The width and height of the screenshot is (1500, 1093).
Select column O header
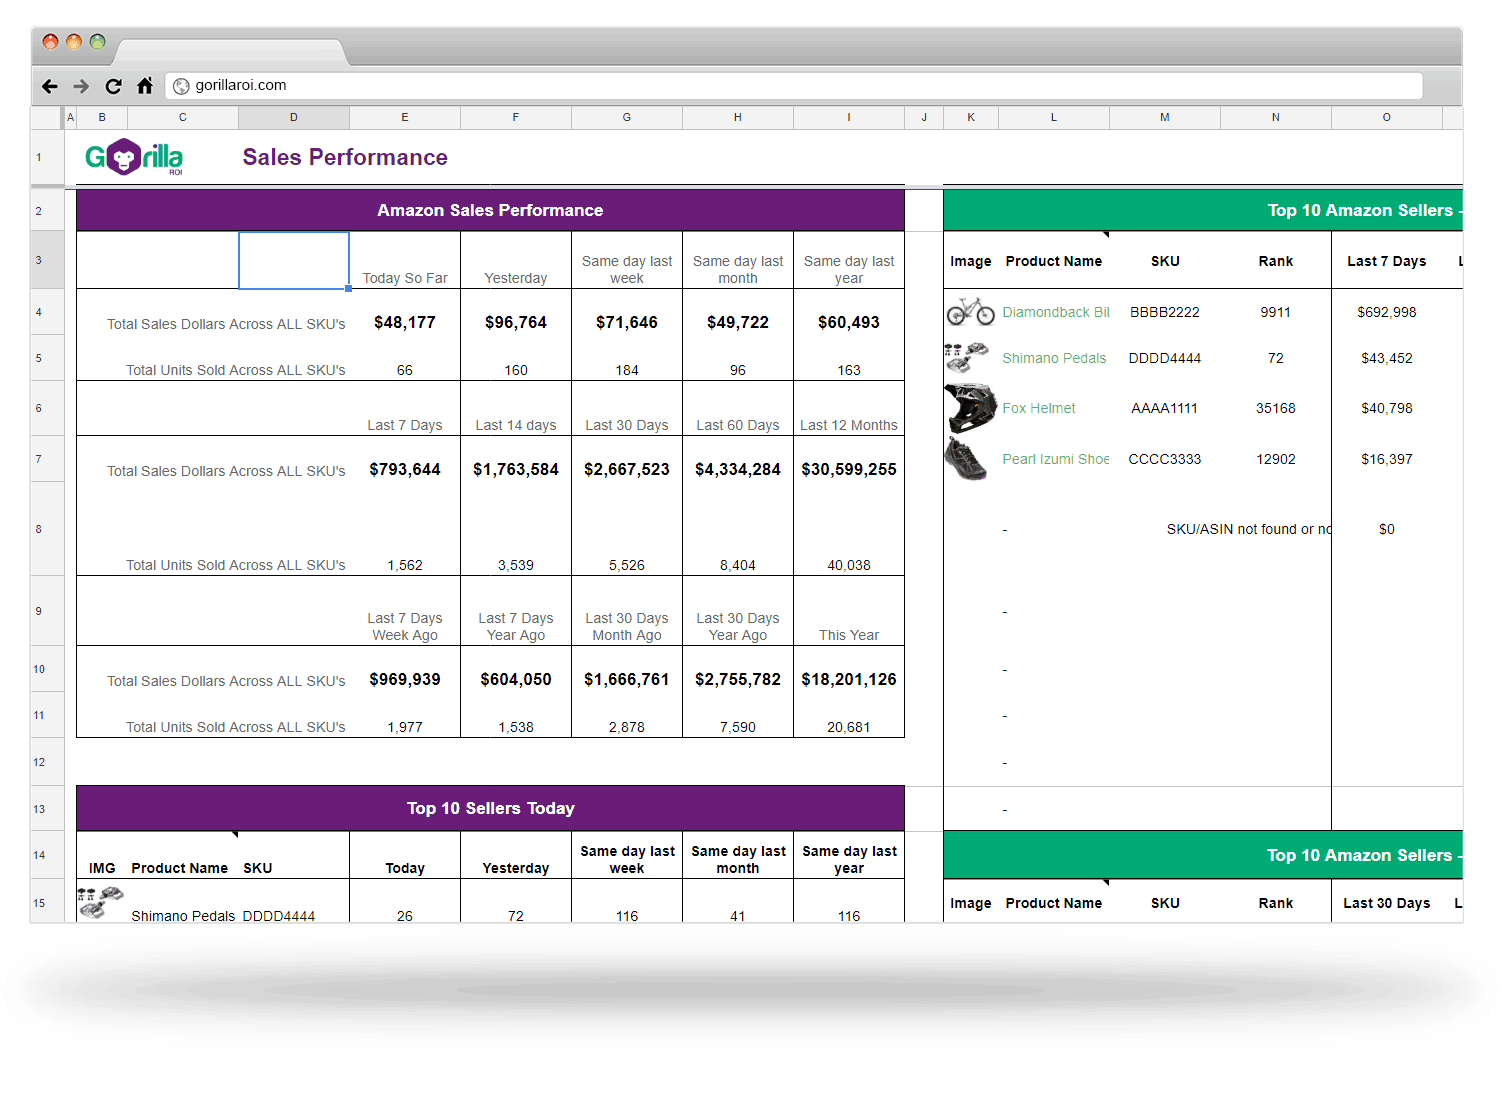1387,118
